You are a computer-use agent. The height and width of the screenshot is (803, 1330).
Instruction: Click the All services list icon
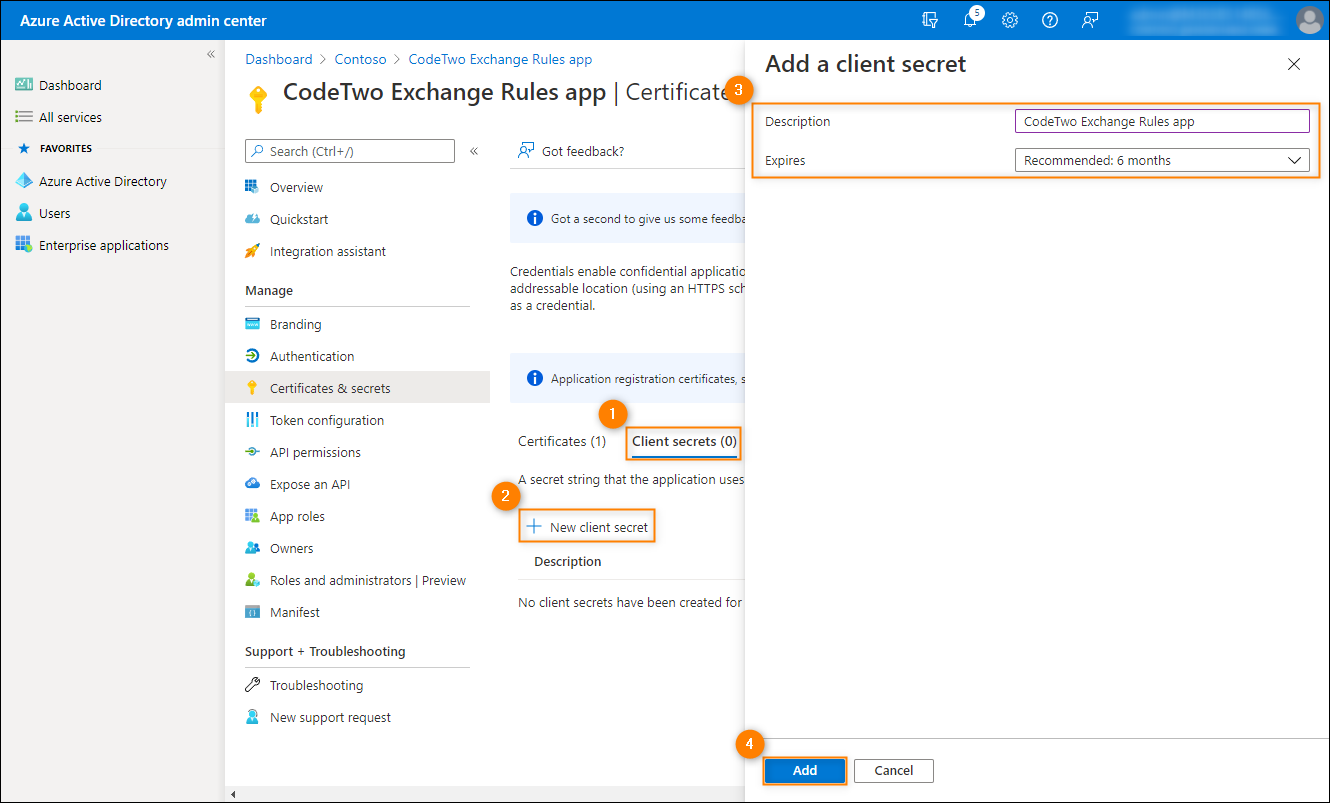(x=24, y=117)
